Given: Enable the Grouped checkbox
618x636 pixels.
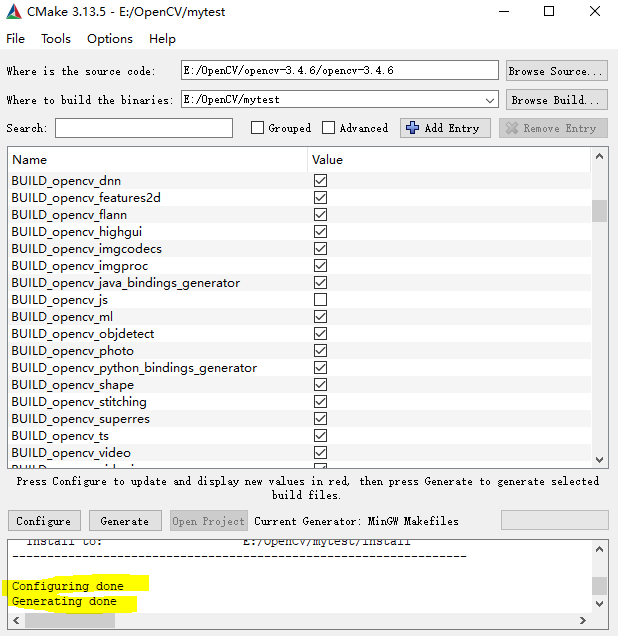Looking at the screenshot, I should click(x=257, y=128).
